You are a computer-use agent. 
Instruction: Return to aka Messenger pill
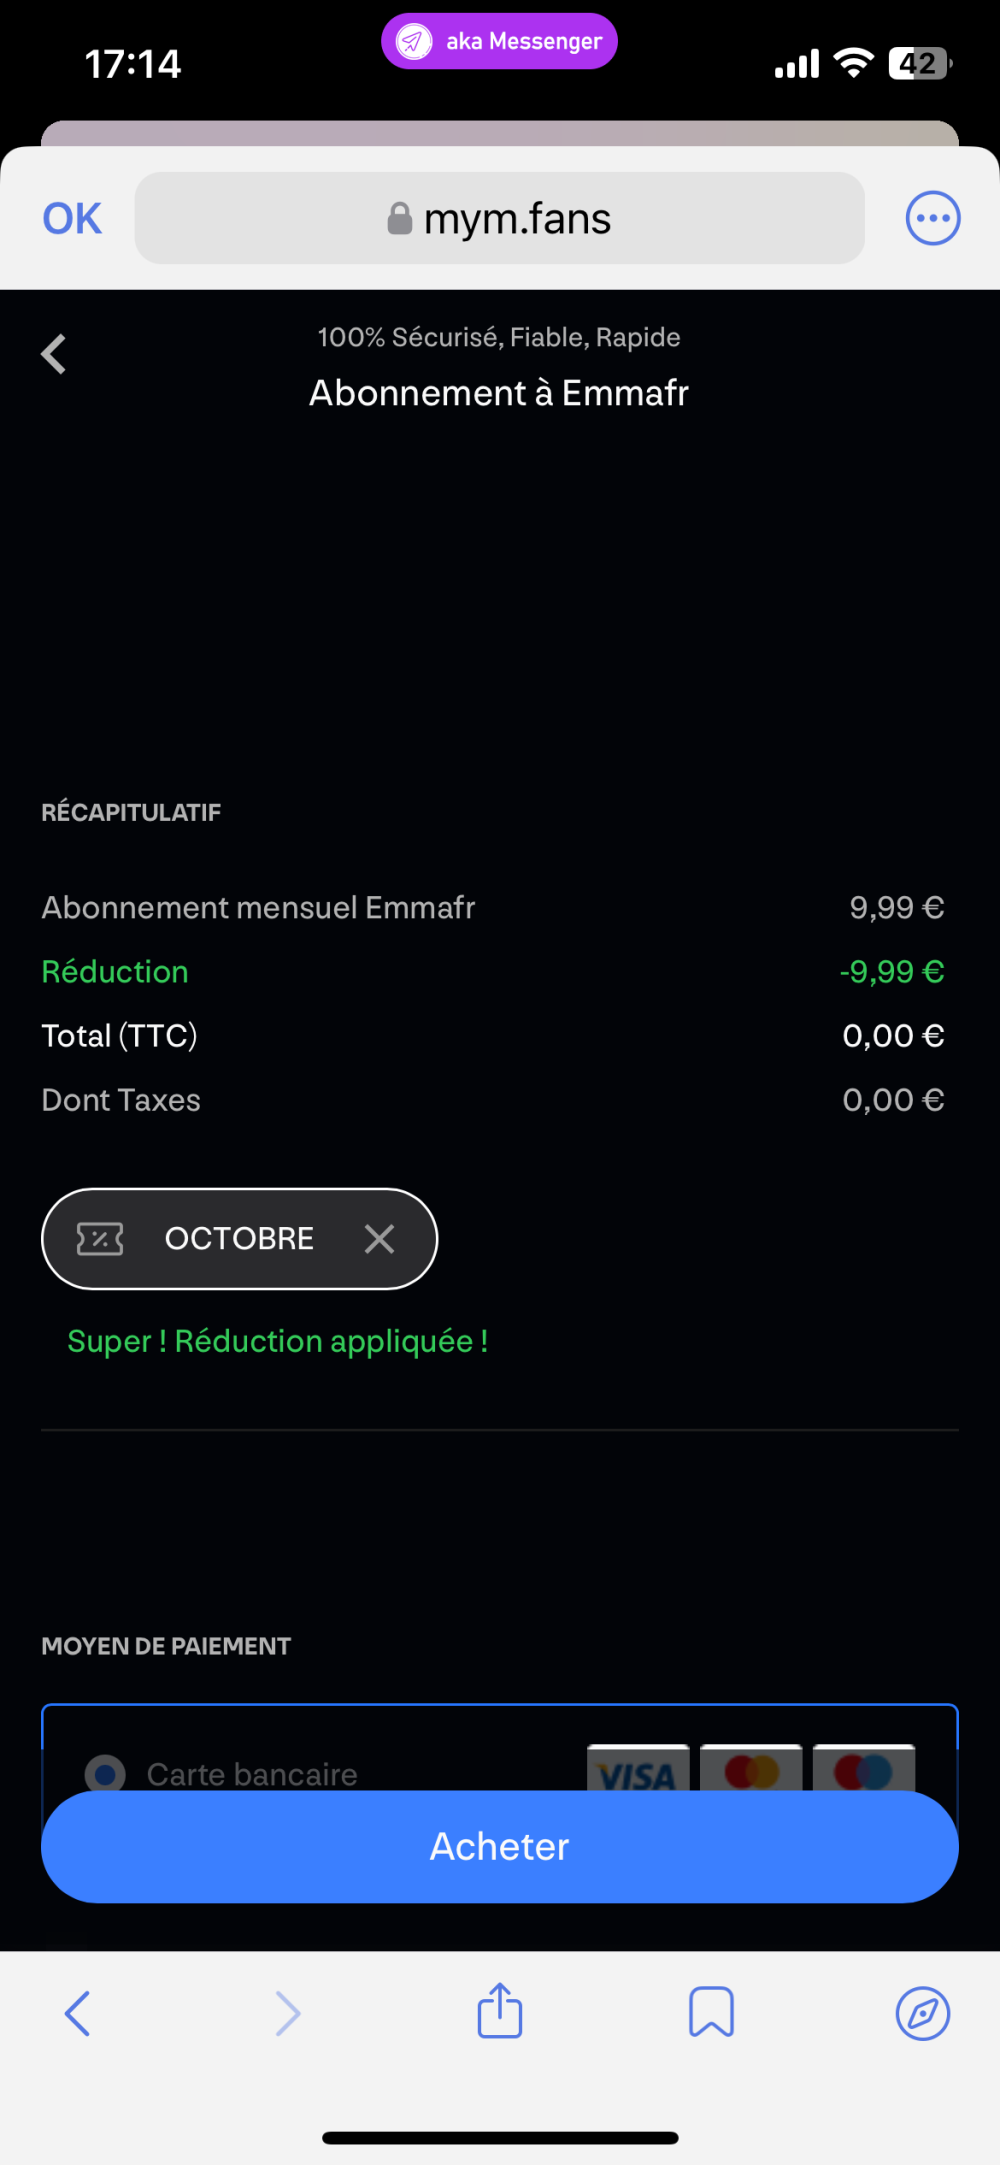[x=499, y=41]
